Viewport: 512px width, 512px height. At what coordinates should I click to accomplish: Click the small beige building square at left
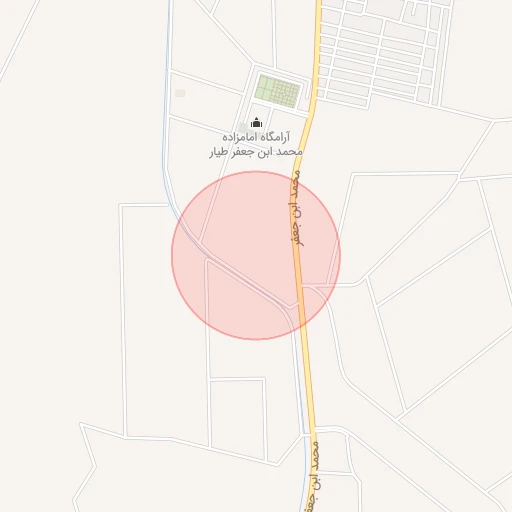click(180, 93)
